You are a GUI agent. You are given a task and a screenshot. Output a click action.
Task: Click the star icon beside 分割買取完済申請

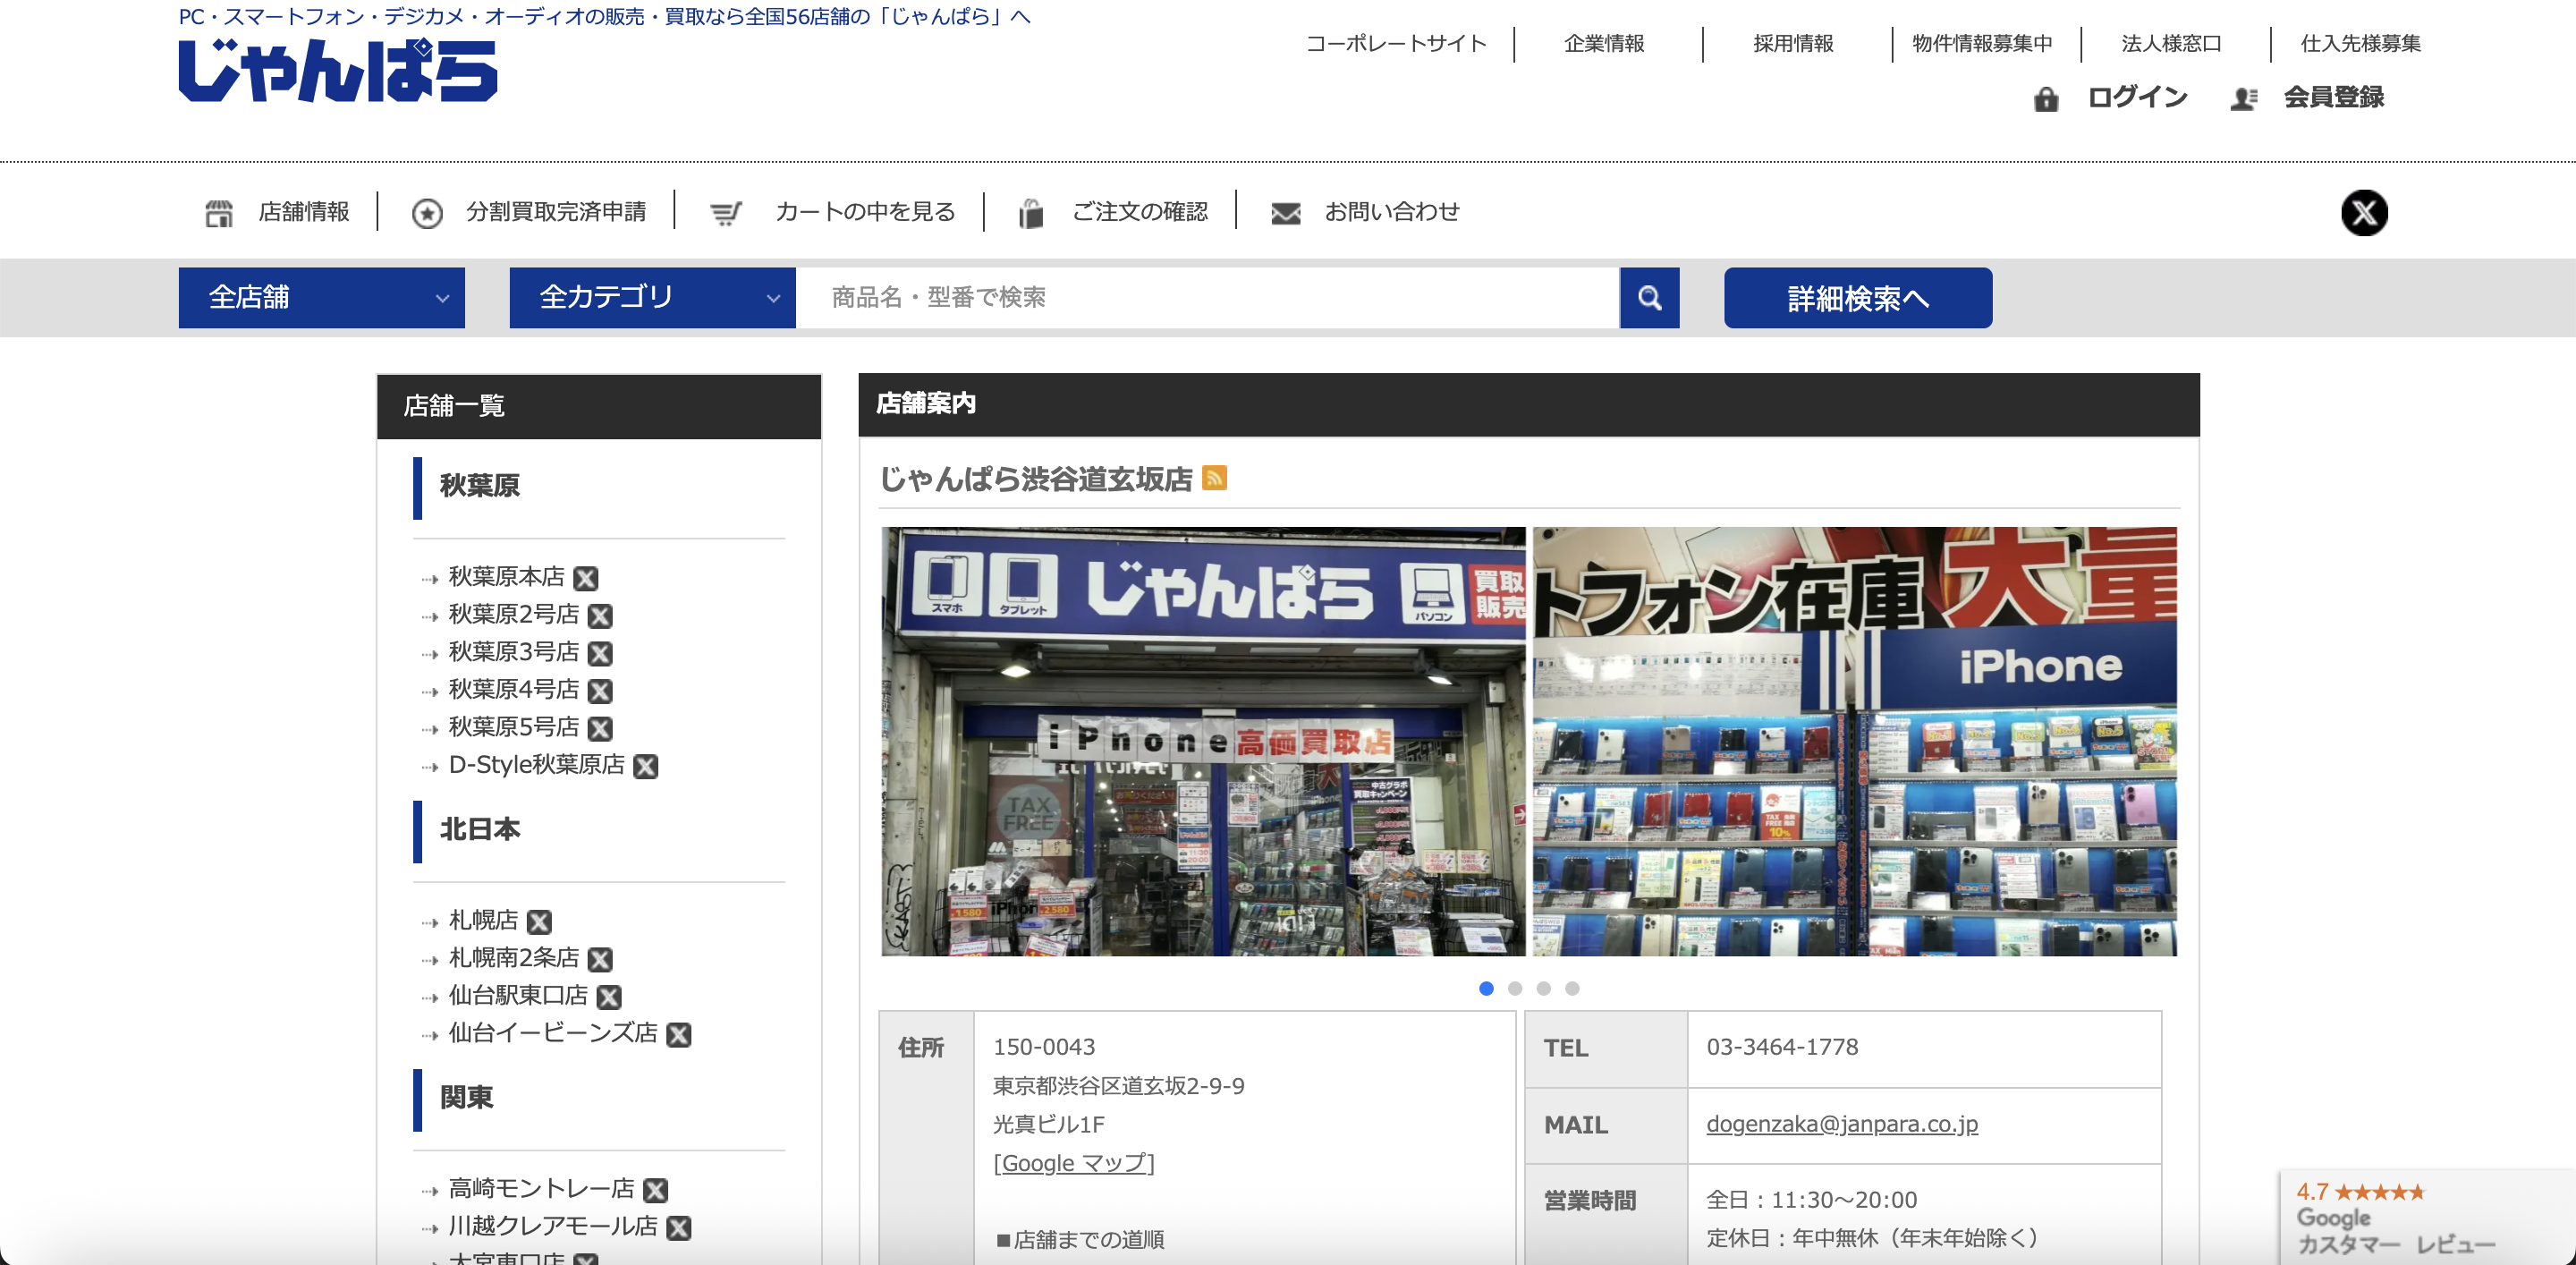pyautogui.click(x=427, y=212)
